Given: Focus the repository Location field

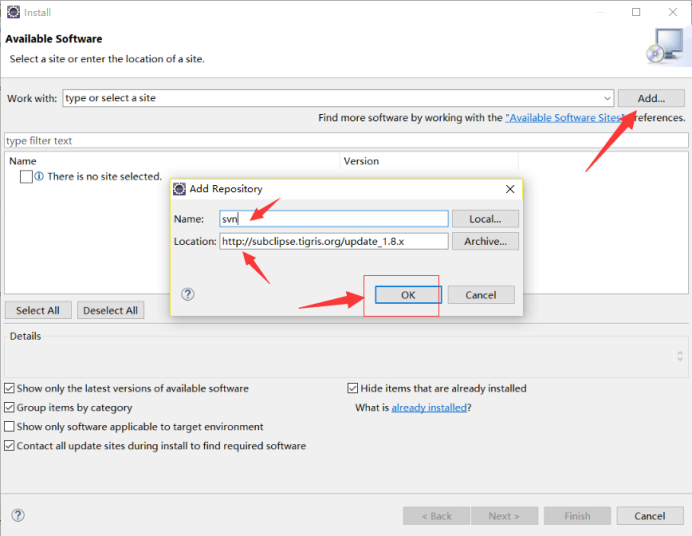Looking at the screenshot, I should (x=334, y=241).
